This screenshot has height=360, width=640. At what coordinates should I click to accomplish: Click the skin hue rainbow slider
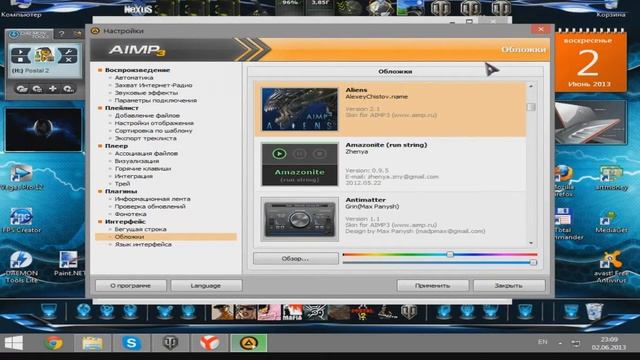440,254
